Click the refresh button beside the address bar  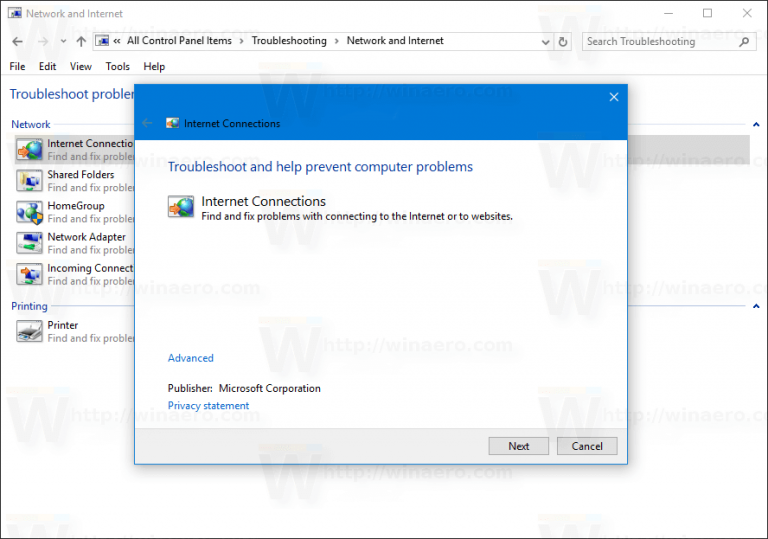[x=563, y=42]
